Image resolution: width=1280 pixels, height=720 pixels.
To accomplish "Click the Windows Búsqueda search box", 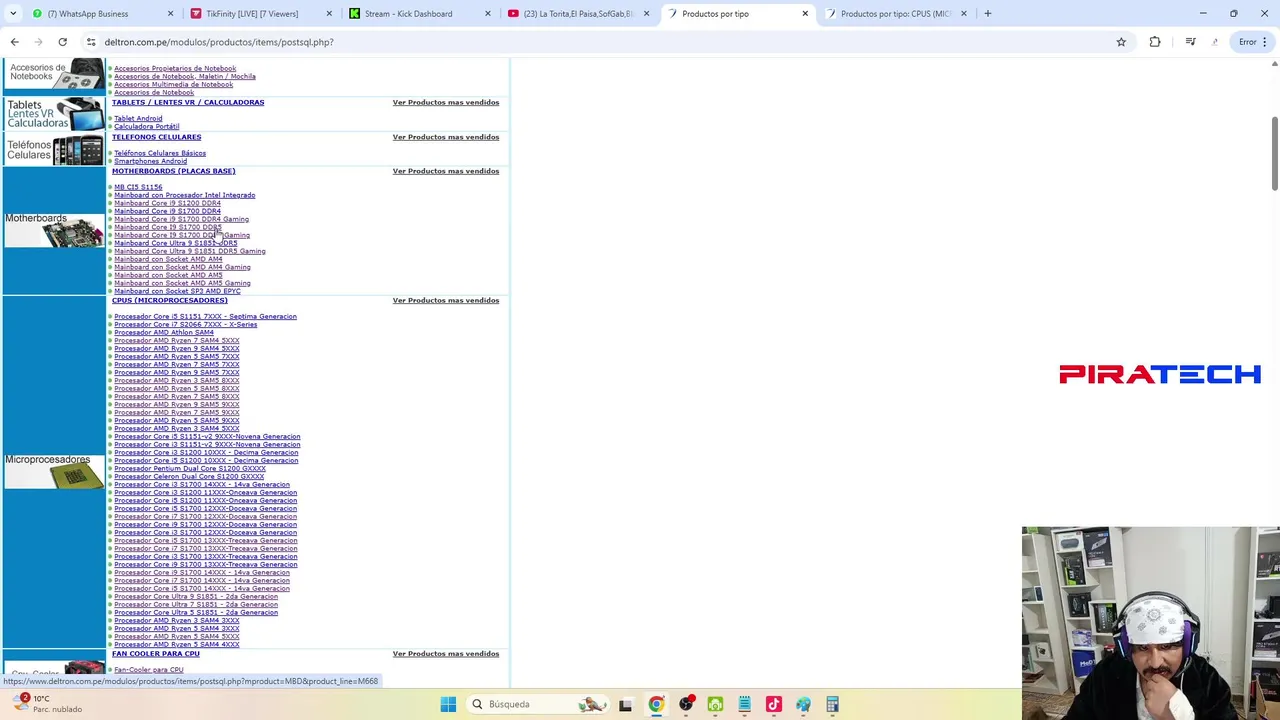I will click(538, 704).
